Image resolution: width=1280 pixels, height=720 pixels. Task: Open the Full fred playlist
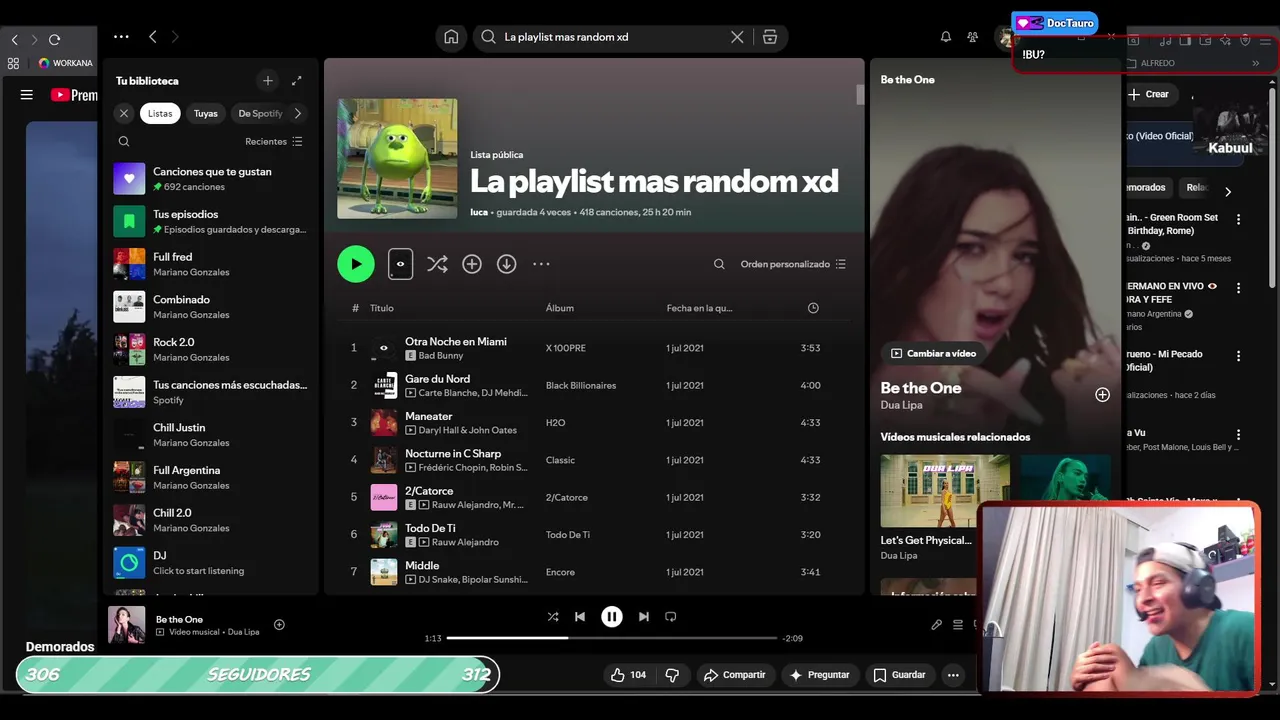click(211, 264)
